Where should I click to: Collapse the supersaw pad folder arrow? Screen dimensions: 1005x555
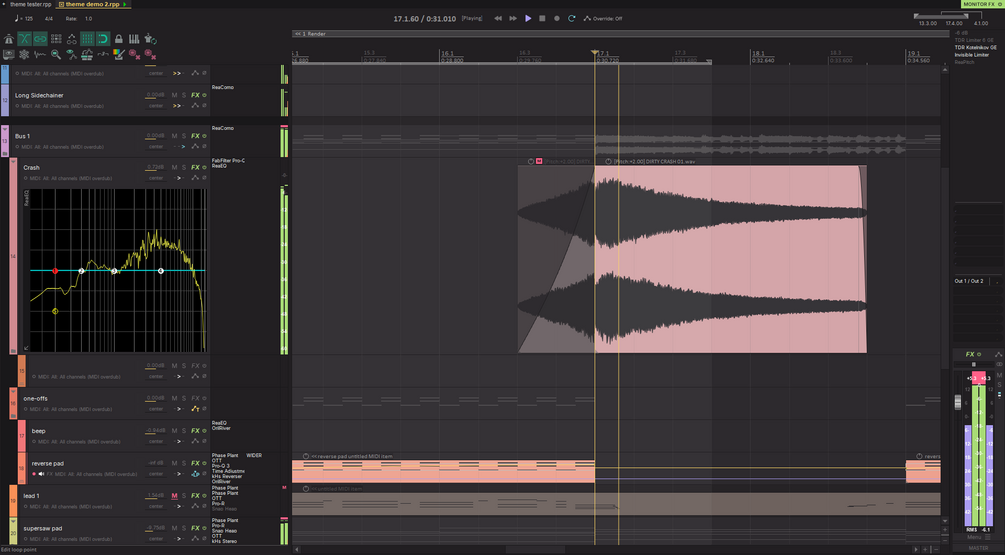click(13, 521)
